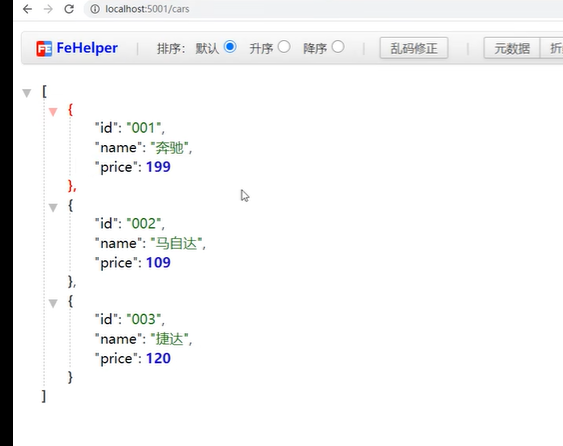Click the "id" key in 003 object
The image size is (563, 446).
coord(106,319)
